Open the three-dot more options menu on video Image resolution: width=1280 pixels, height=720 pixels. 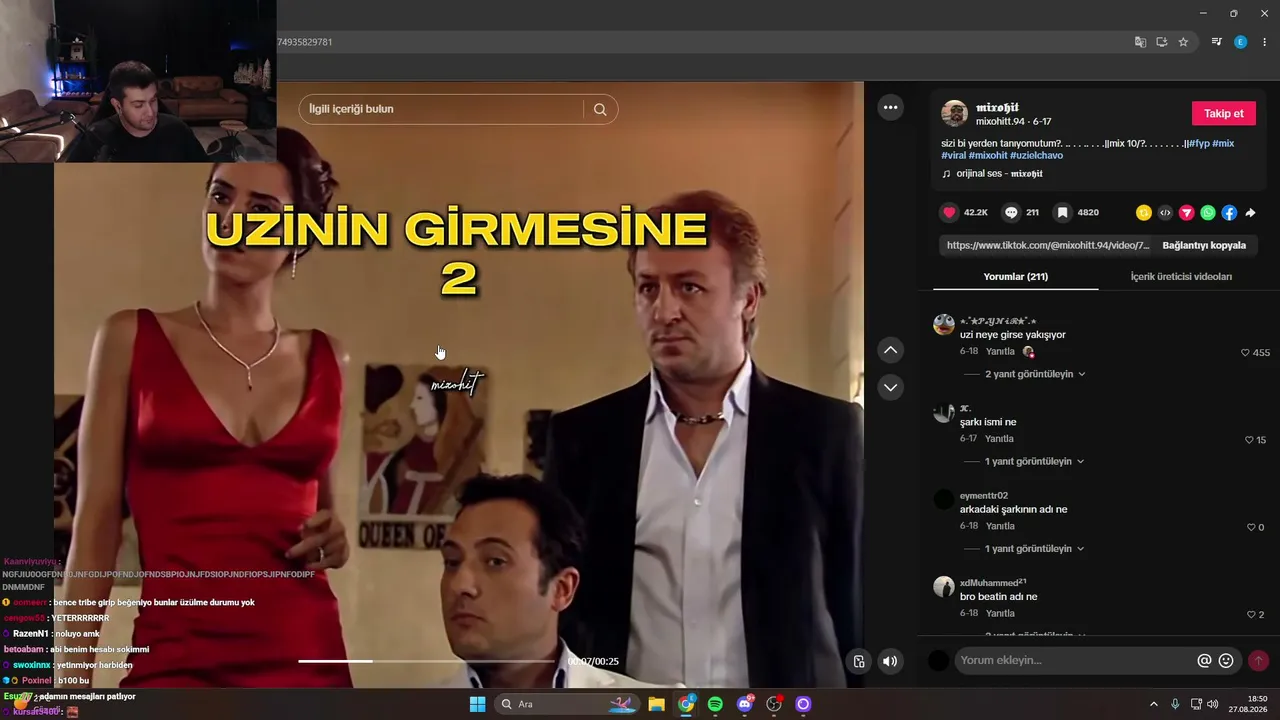click(890, 107)
